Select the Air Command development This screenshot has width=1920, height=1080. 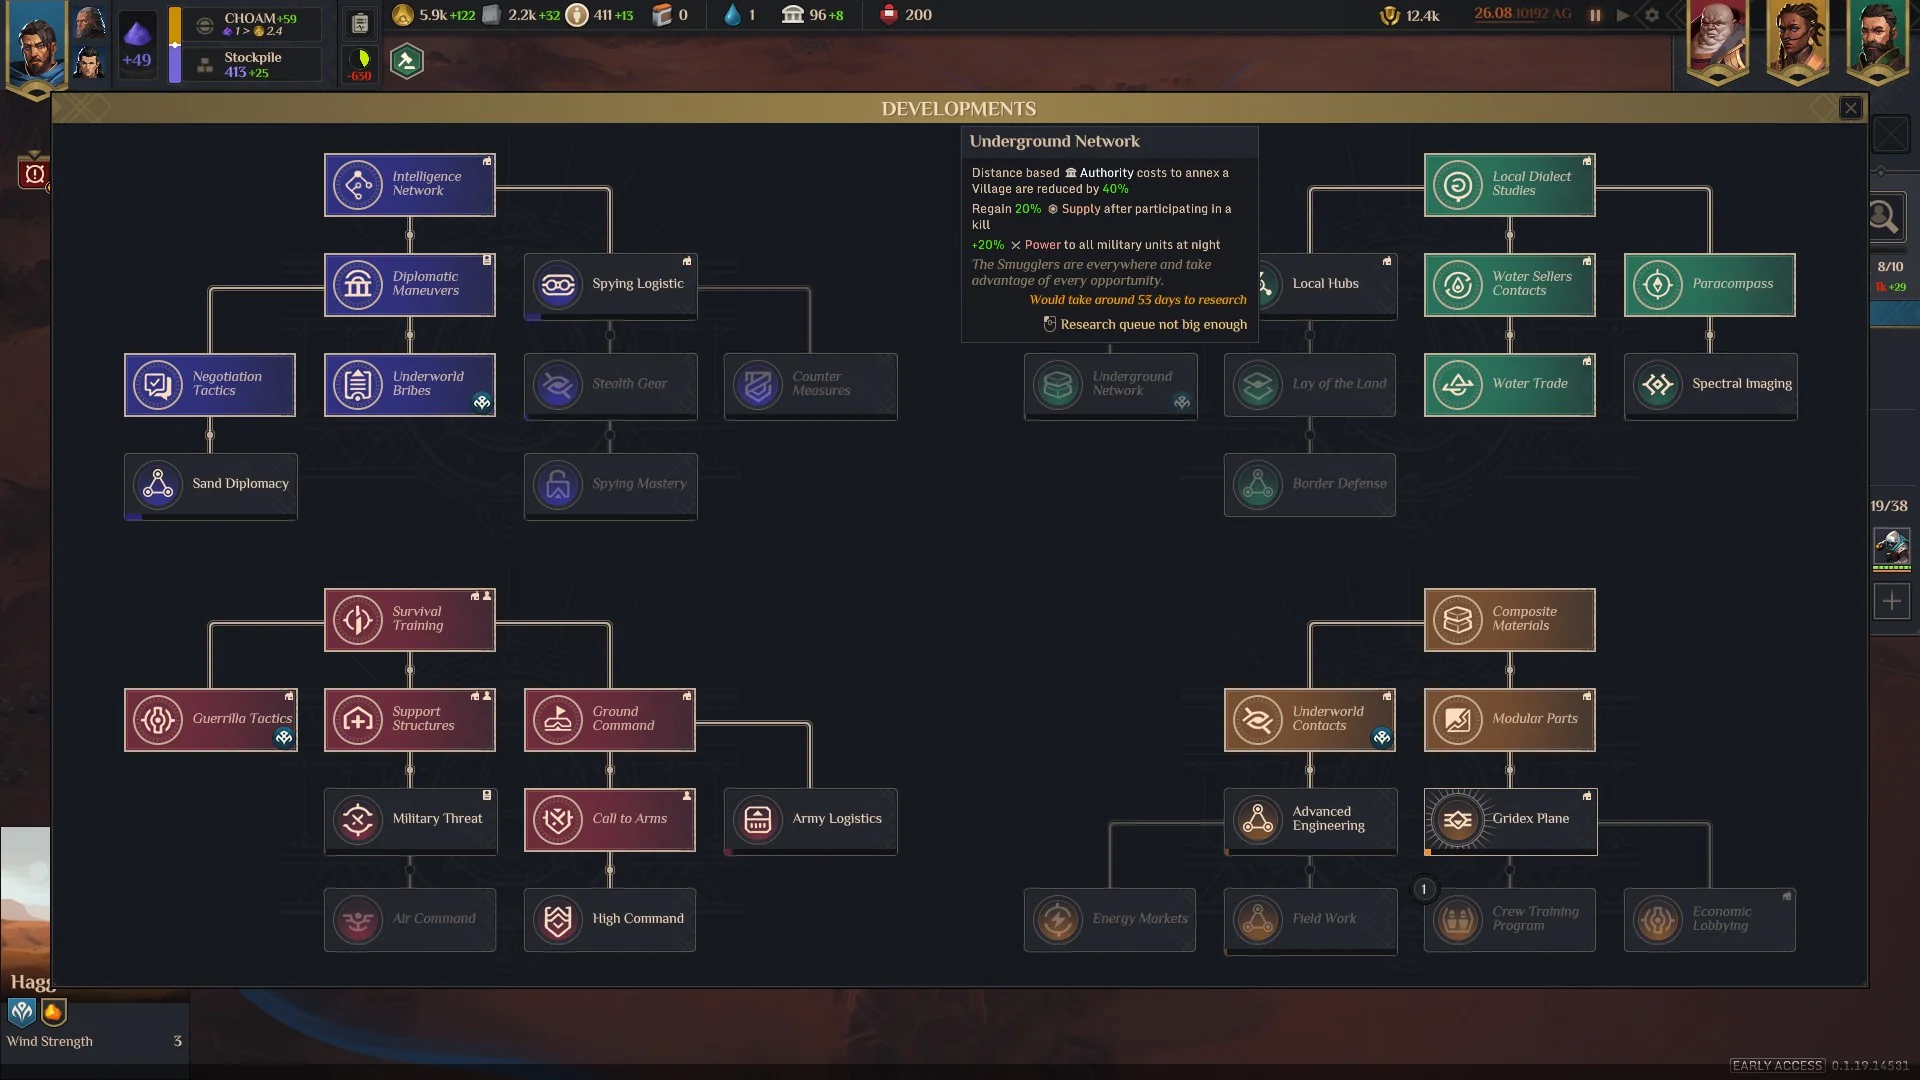[x=410, y=920]
